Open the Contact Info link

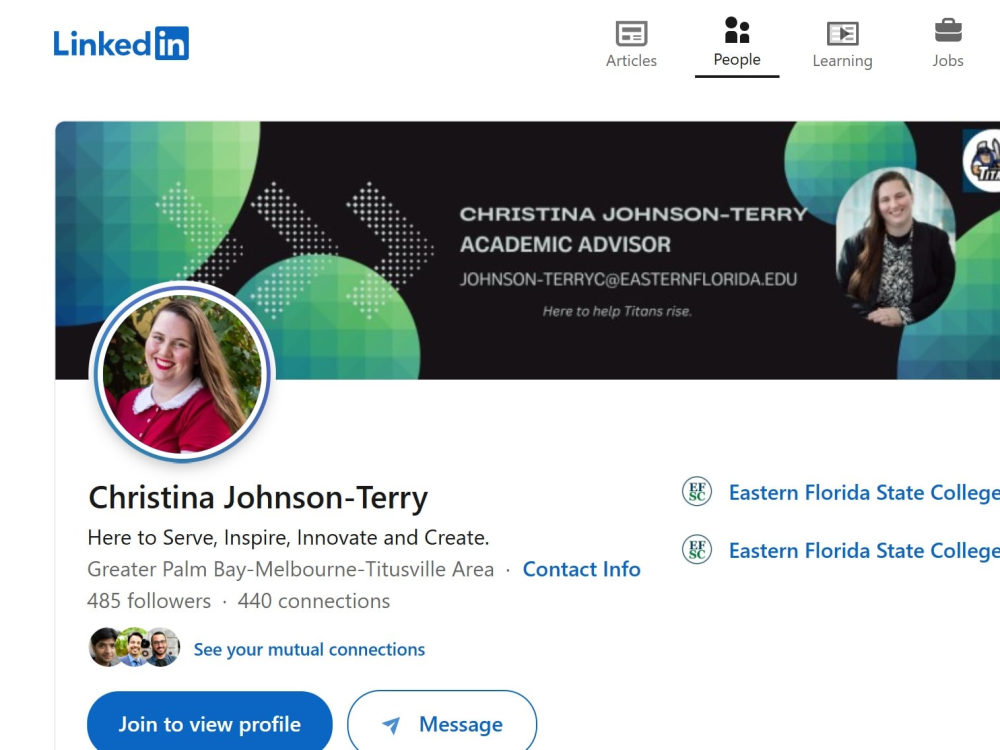(x=582, y=569)
